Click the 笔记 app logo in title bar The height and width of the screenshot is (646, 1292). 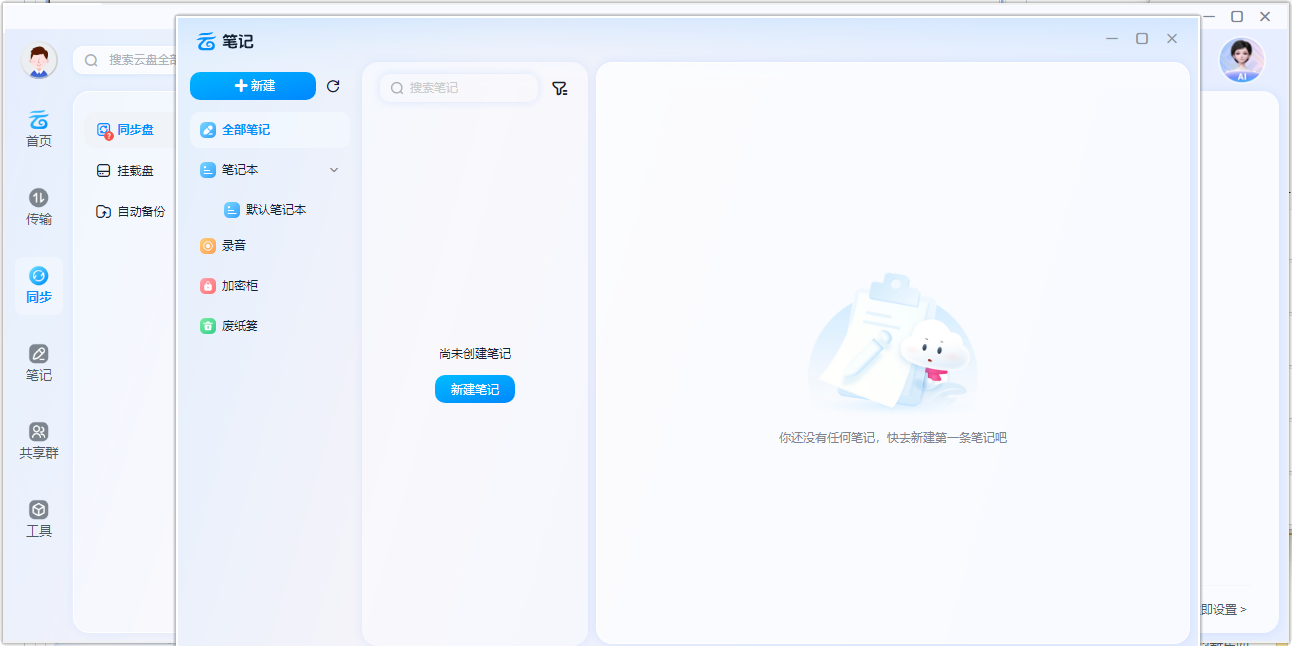point(207,41)
